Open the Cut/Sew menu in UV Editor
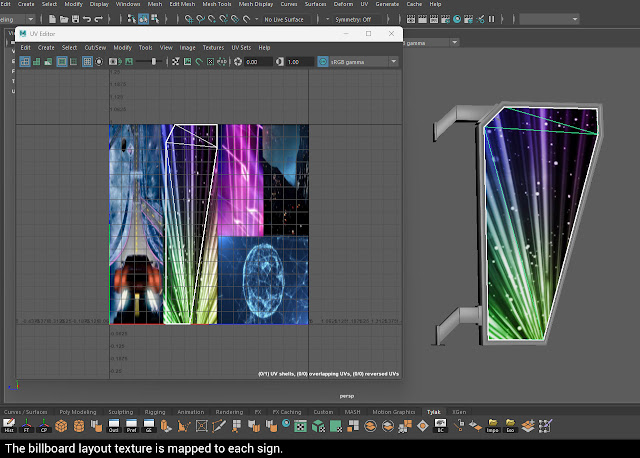The width and height of the screenshot is (640, 458). click(x=96, y=47)
